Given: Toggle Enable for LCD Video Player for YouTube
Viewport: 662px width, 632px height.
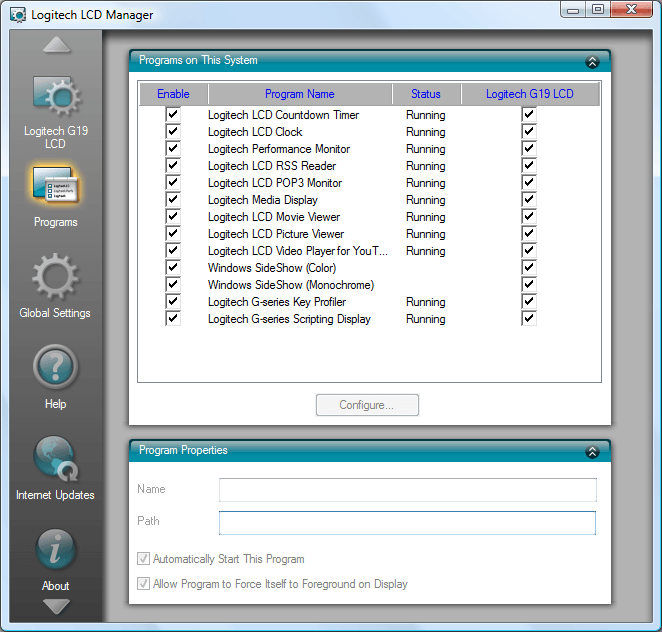Looking at the screenshot, I should click(x=173, y=250).
